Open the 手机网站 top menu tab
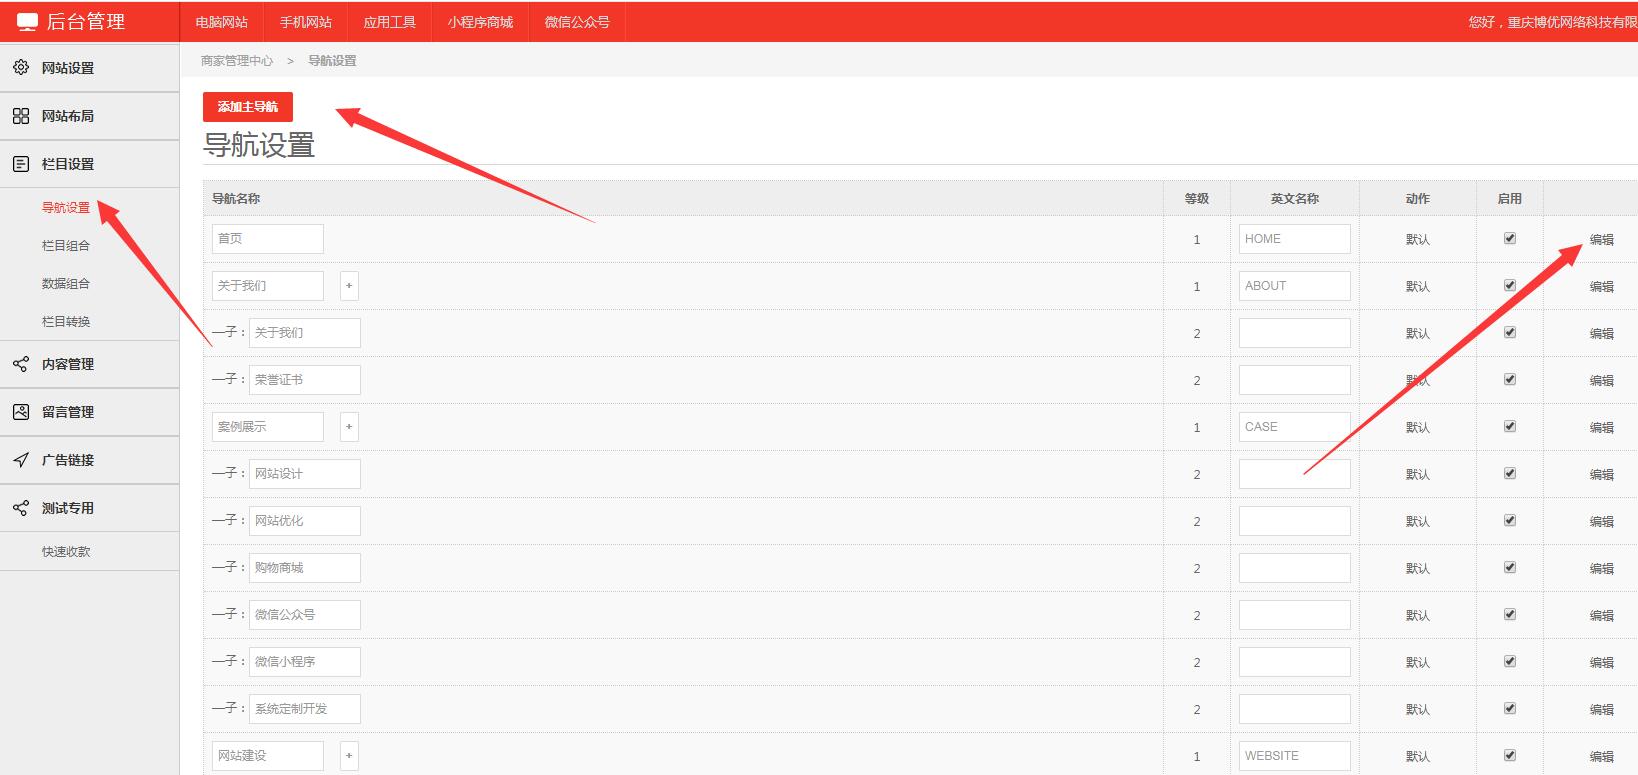This screenshot has width=1638, height=775. point(306,22)
